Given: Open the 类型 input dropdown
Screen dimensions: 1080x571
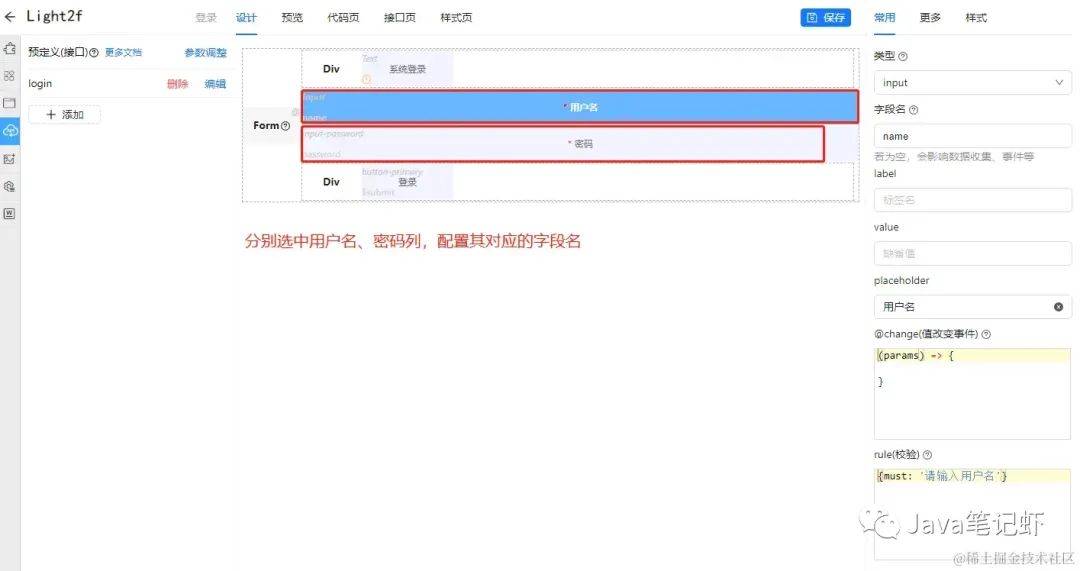Looking at the screenshot, I should [x=973, y=83].
